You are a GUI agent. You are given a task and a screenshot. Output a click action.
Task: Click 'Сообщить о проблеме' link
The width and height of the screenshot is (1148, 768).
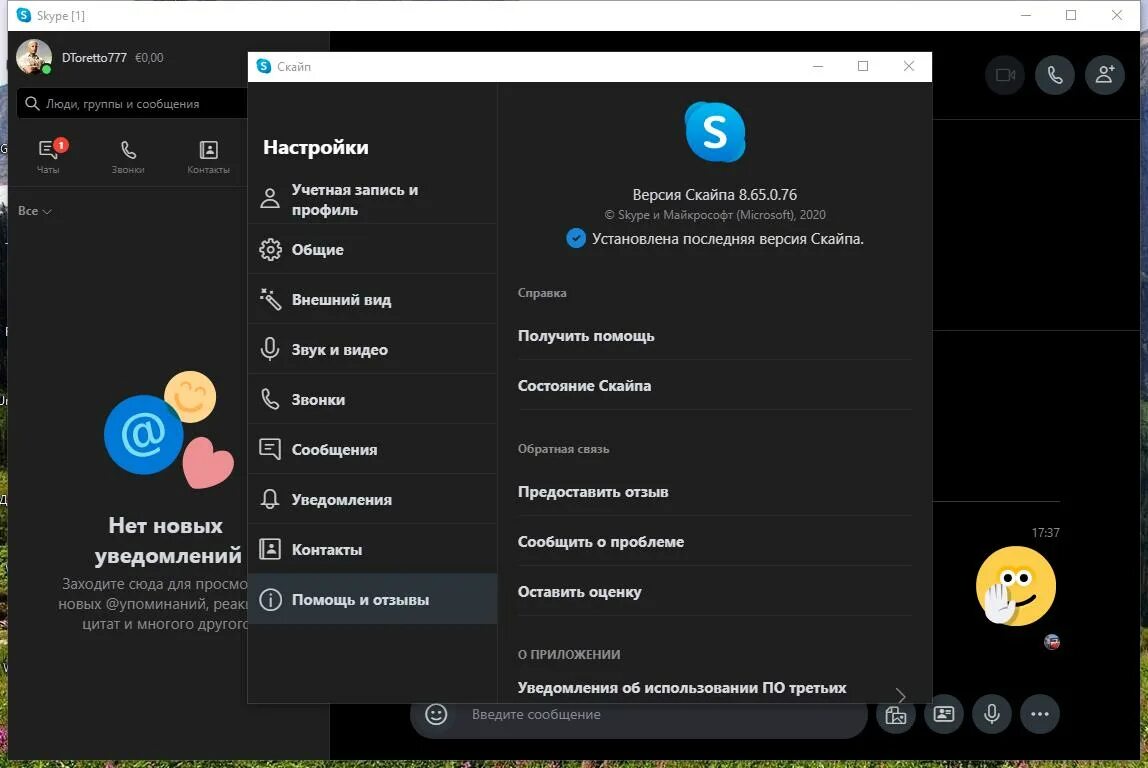pyautogui.click(x=601, y=542)
